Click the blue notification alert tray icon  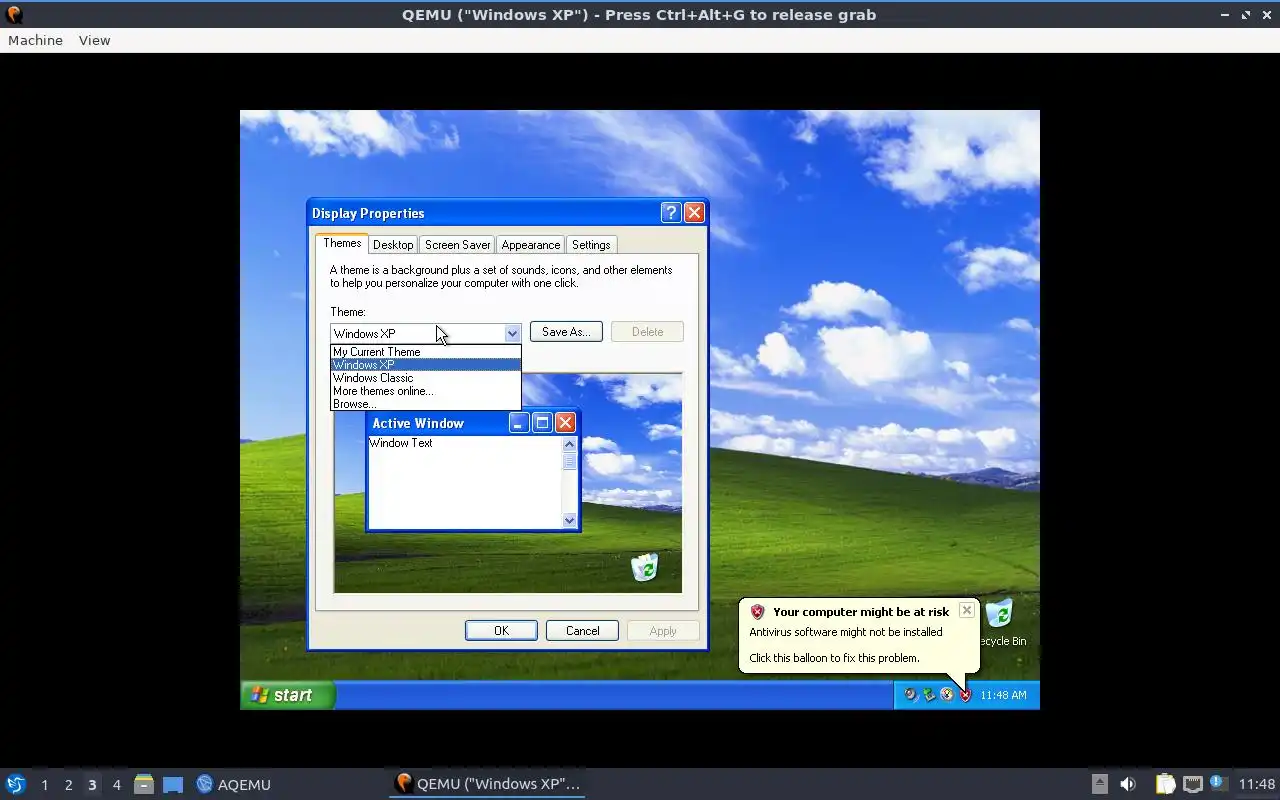tap(1217, 782)
